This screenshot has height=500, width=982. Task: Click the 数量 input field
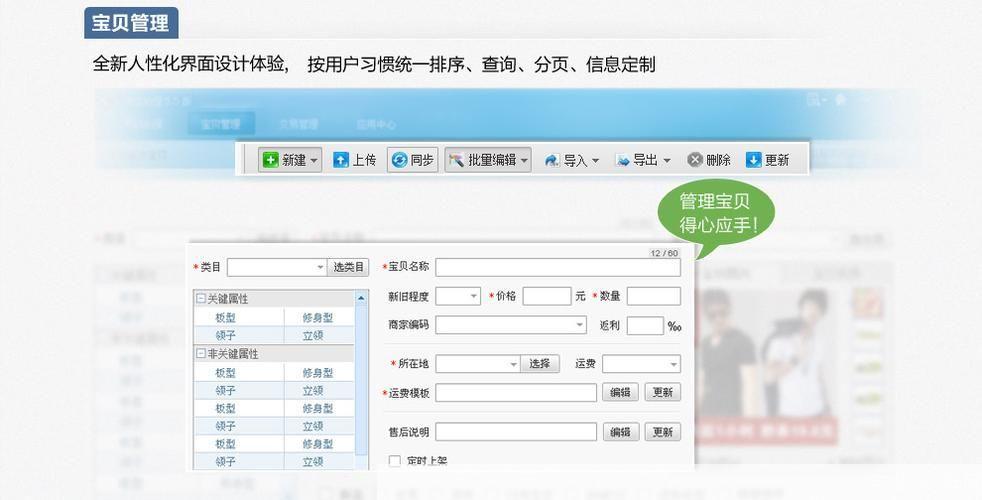[654, 296]
